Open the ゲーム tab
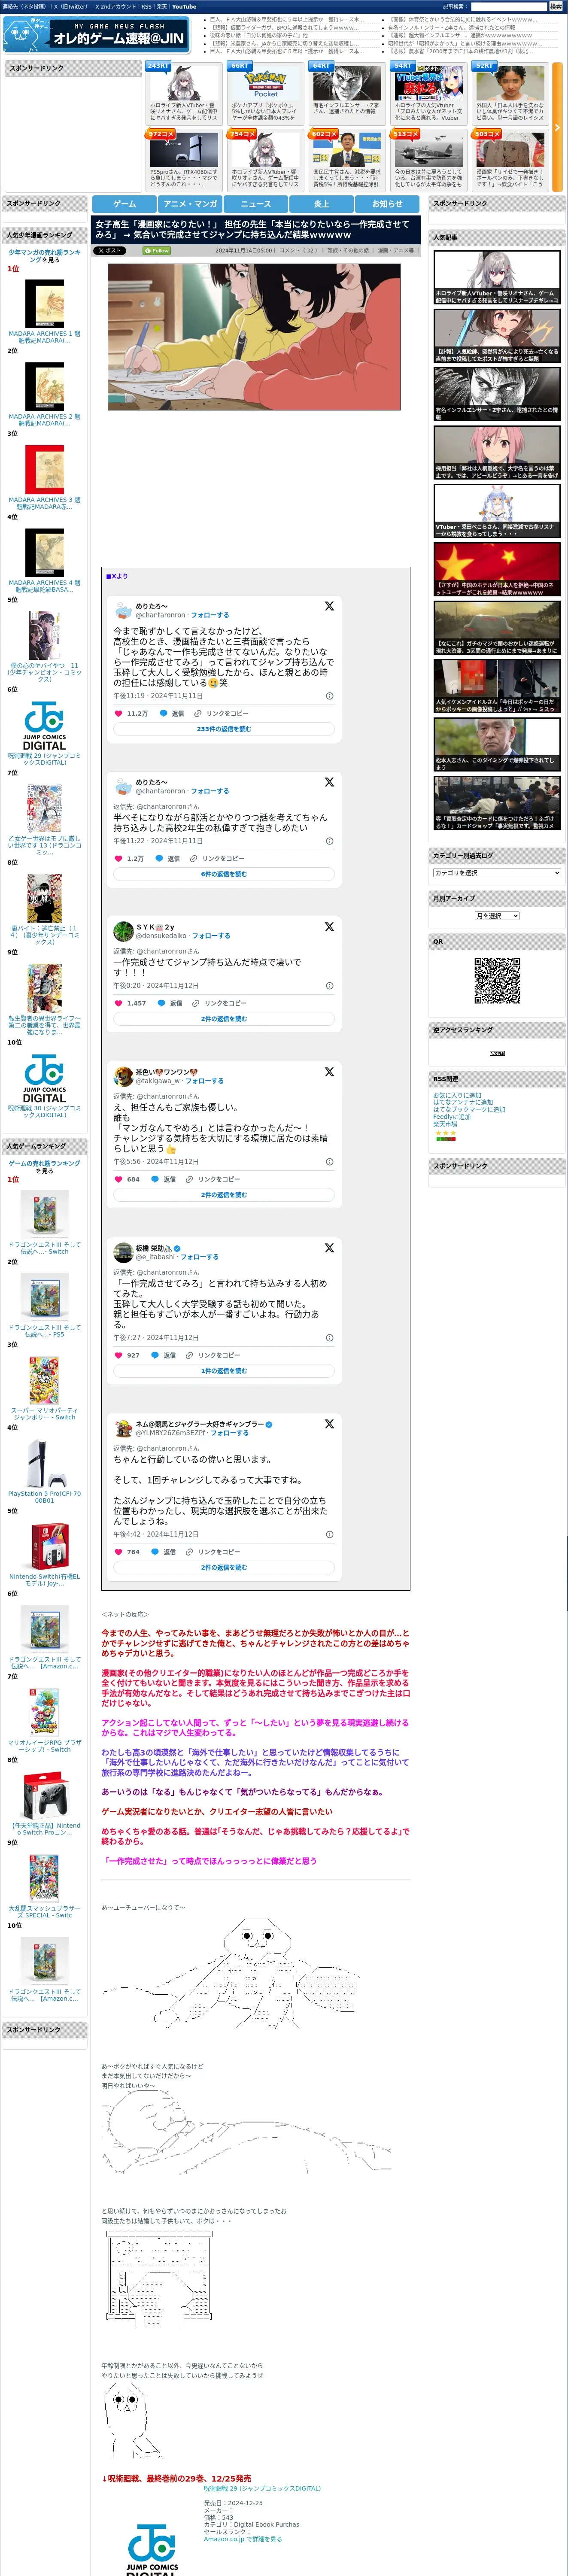The height and width of the screenshot is (2576, 568). coord(125,204)
